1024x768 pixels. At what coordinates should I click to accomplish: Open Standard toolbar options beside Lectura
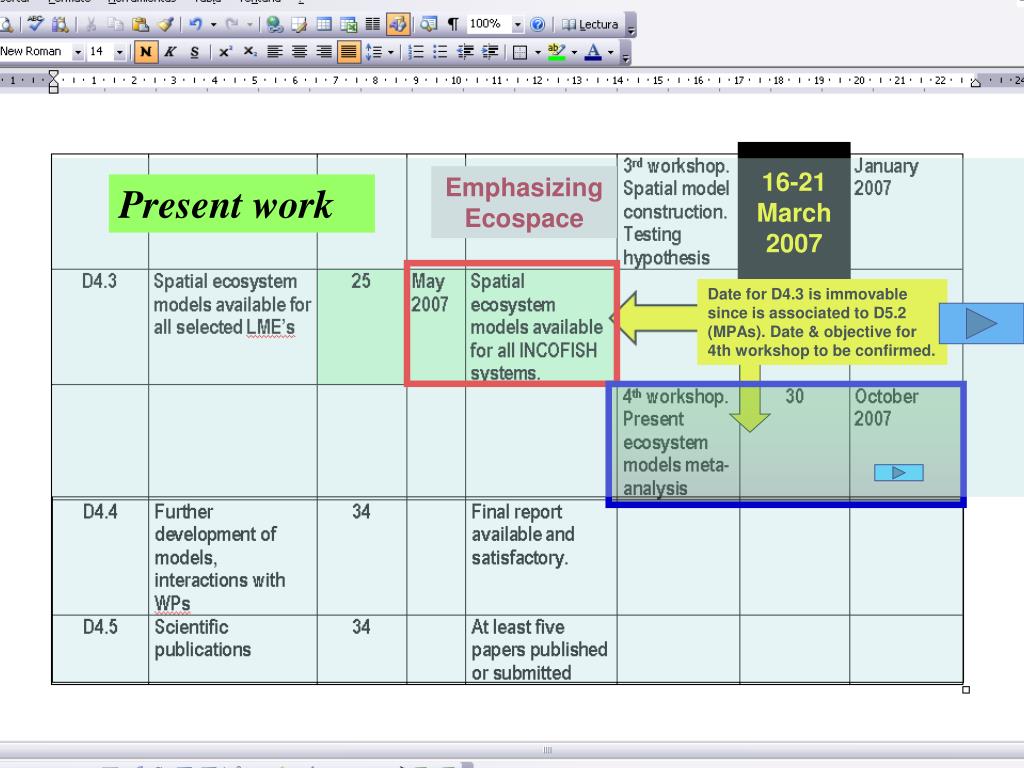(631, 25)
